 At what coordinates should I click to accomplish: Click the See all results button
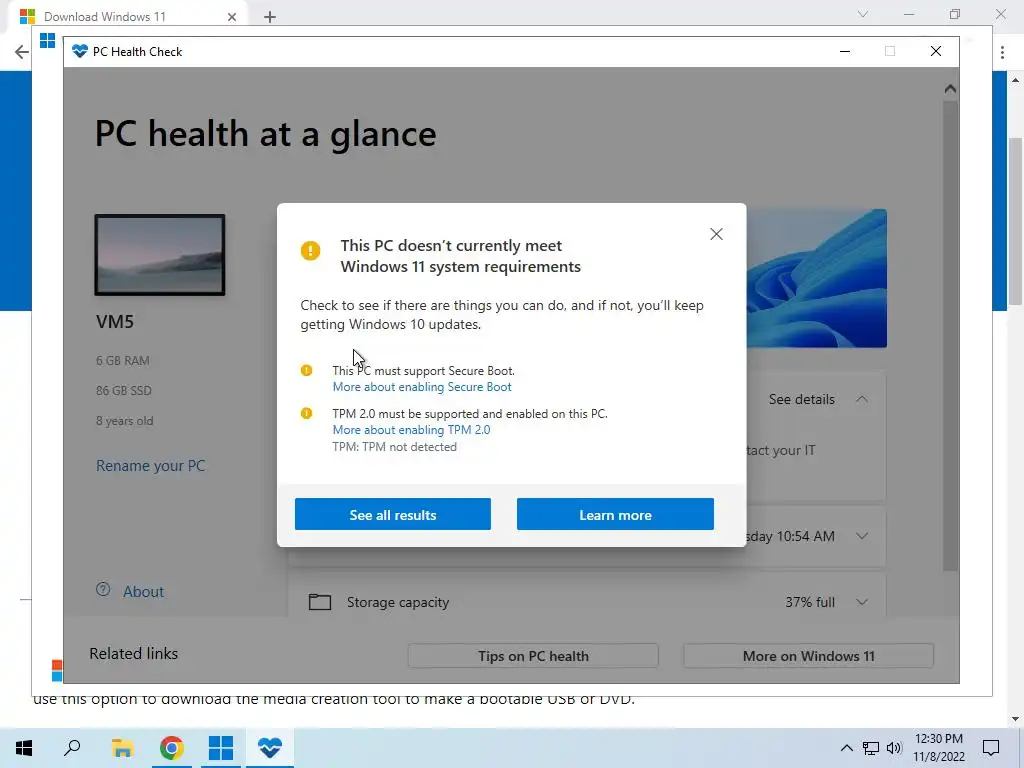(392, 515)
